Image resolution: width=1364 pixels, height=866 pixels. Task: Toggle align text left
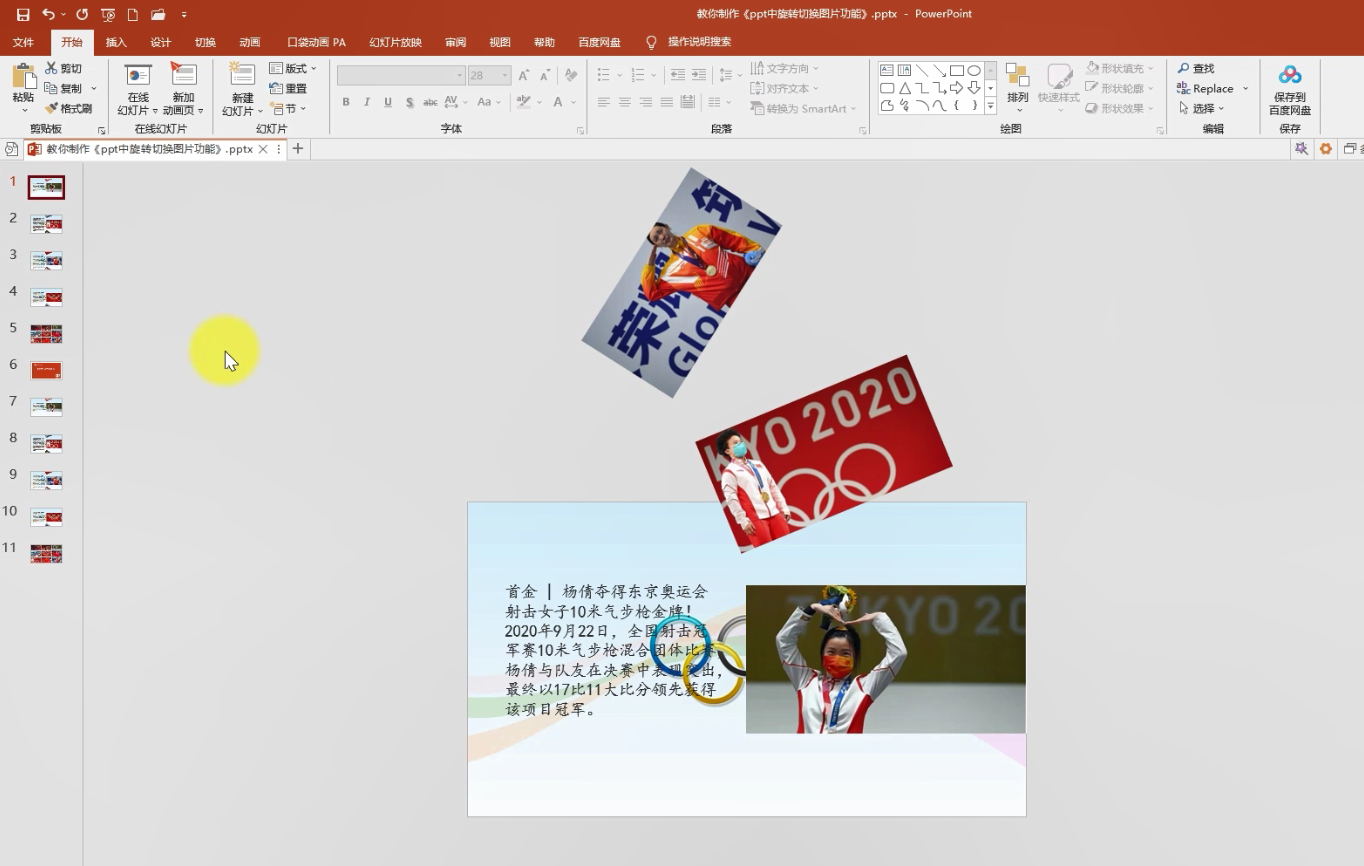click(x=603, y=102)
